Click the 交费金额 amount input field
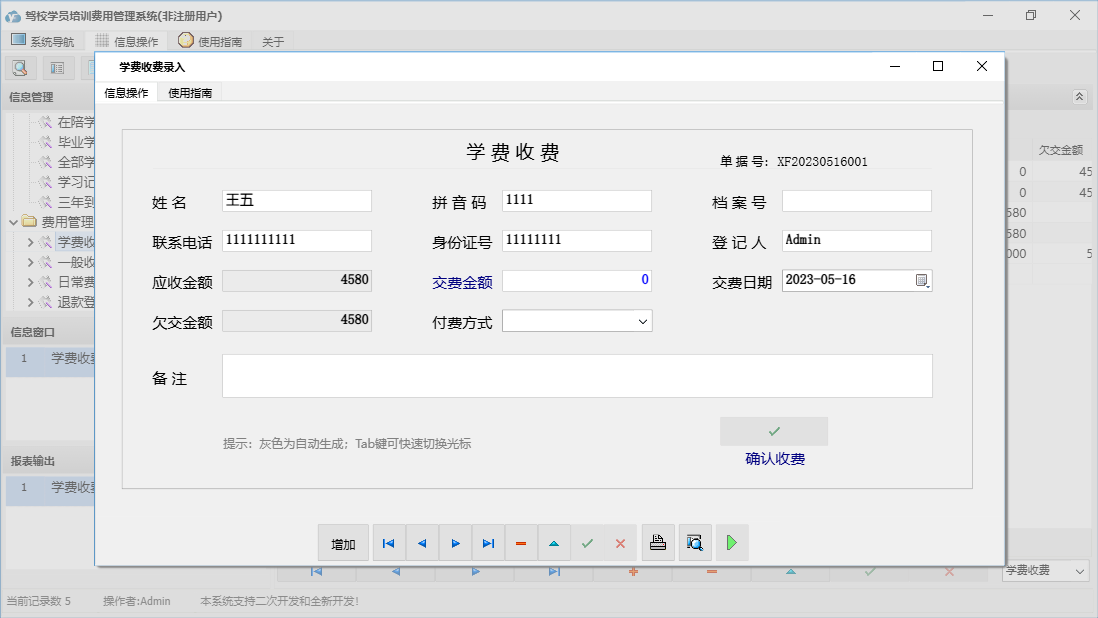The image size is (1098, 618). point(576,281)
